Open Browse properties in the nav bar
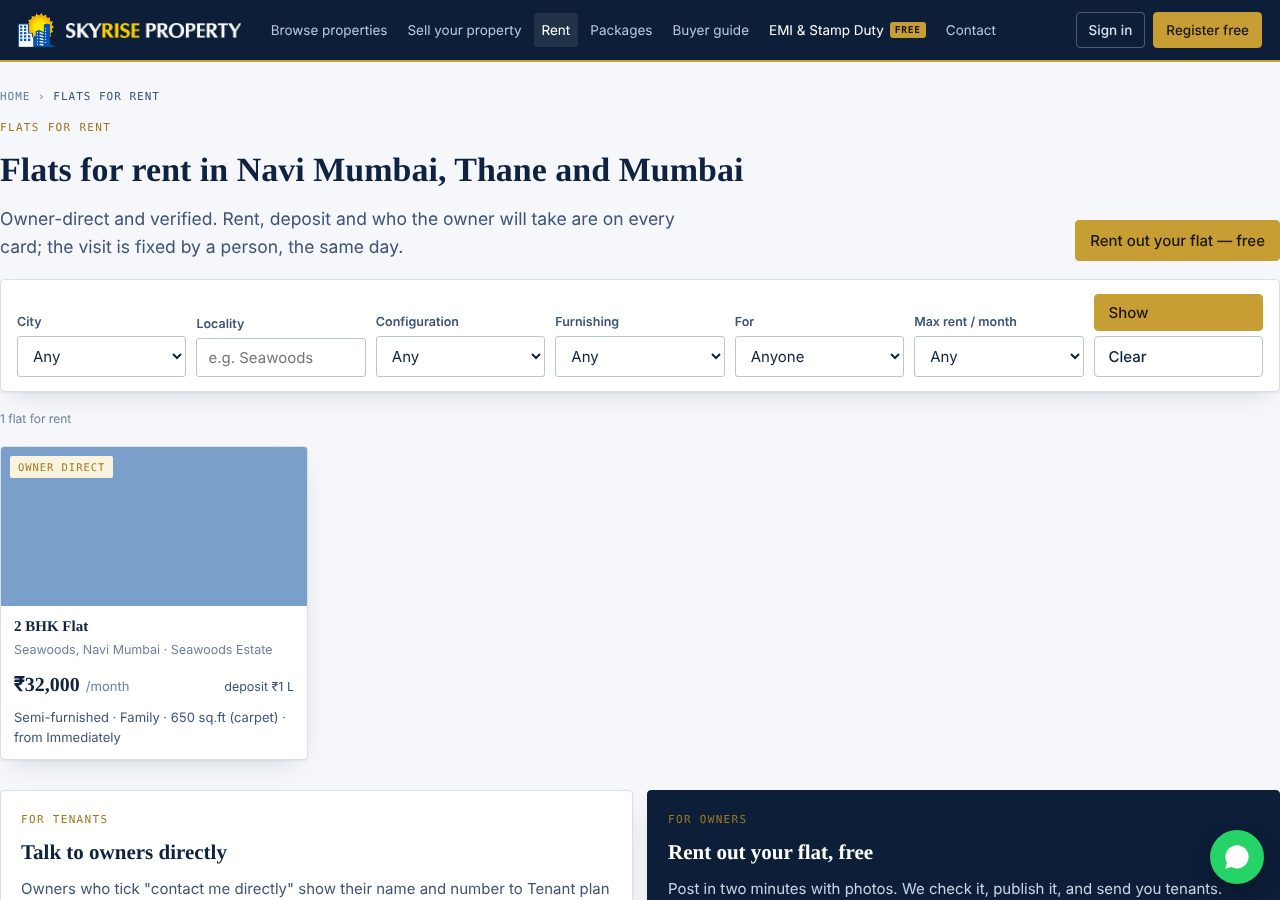Viewport: 1280px width, 900px height. point(329,30)
